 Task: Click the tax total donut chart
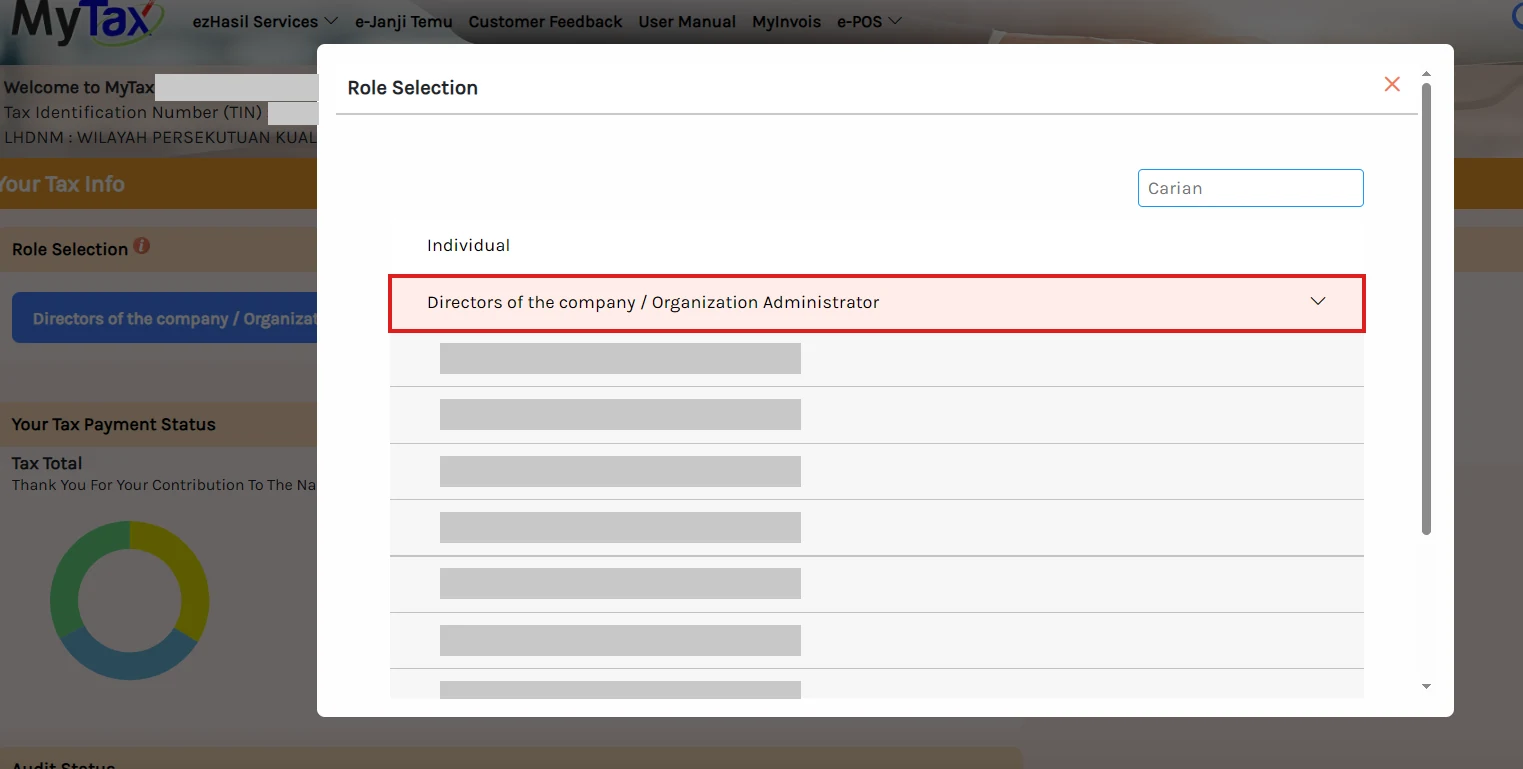pos(130,600)
